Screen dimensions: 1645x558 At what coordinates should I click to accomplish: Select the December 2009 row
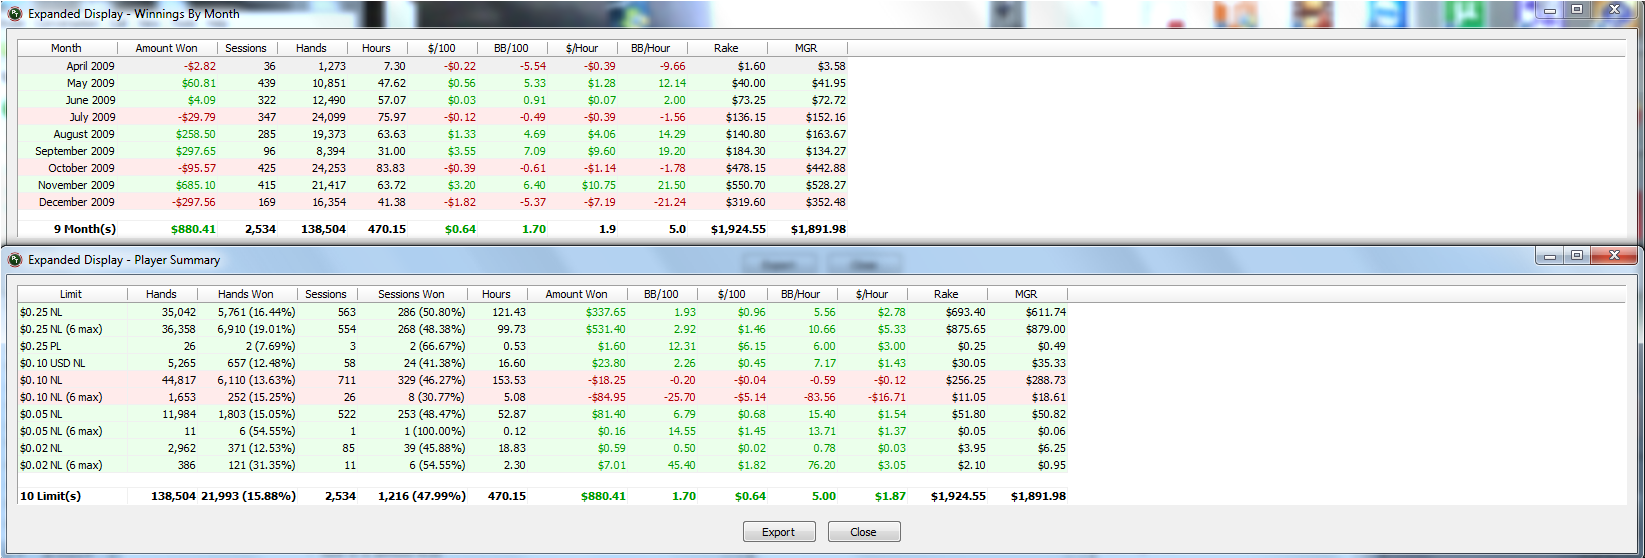tap(432, 202)
